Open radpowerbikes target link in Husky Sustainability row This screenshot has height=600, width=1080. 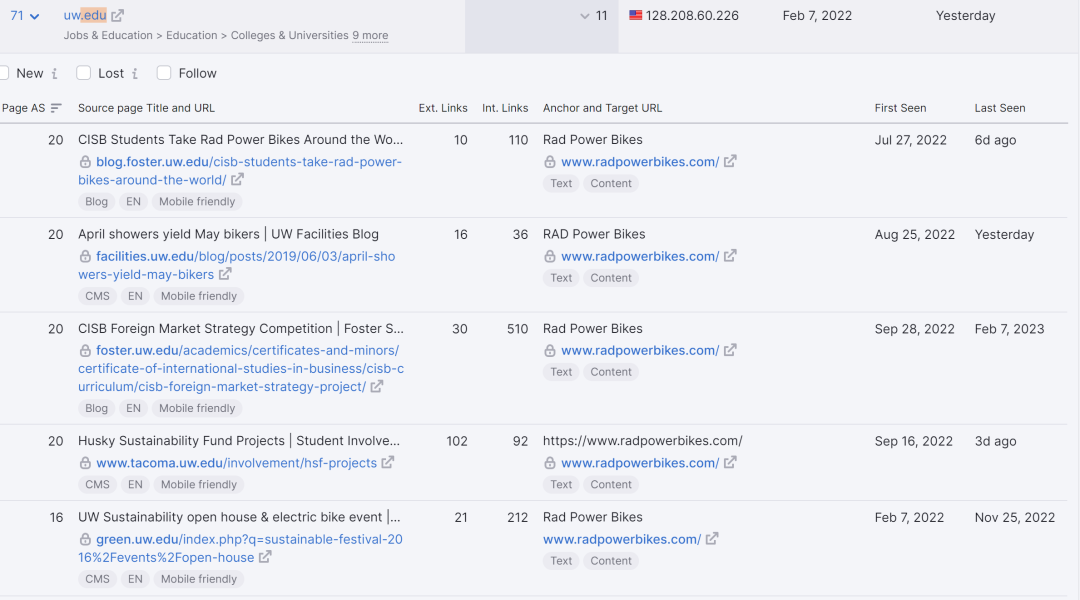click(640, 463)
